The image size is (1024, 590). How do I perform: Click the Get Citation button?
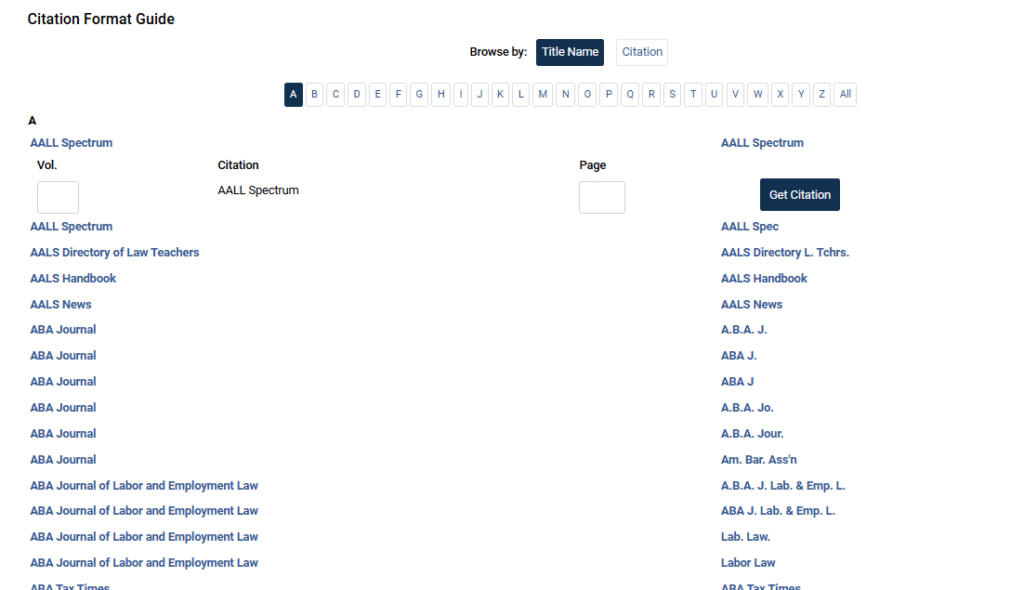pyautogui.click(x=799, y=195)
